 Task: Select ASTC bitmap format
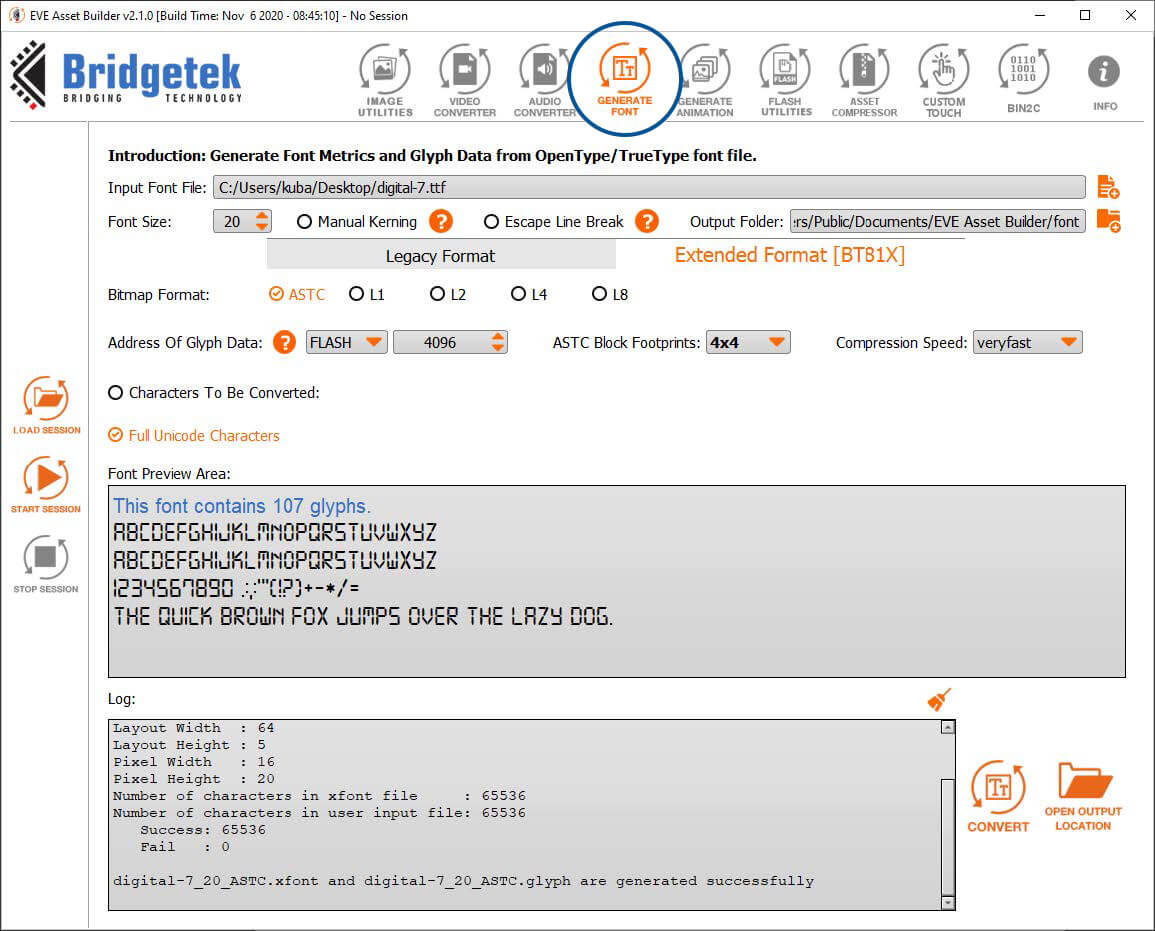(297, 295)
